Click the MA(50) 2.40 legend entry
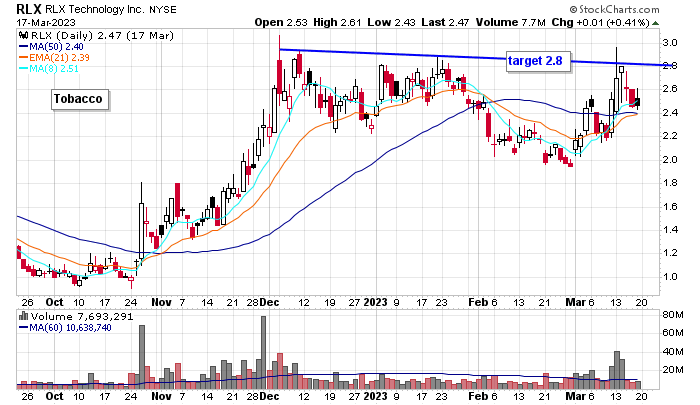This screenshot has width=700, height=405. [x=51, y=46]
